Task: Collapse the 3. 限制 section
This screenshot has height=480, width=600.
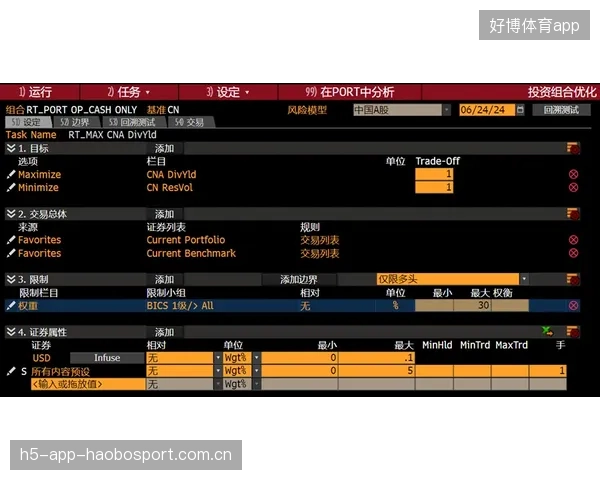Action: coord(11,279)
